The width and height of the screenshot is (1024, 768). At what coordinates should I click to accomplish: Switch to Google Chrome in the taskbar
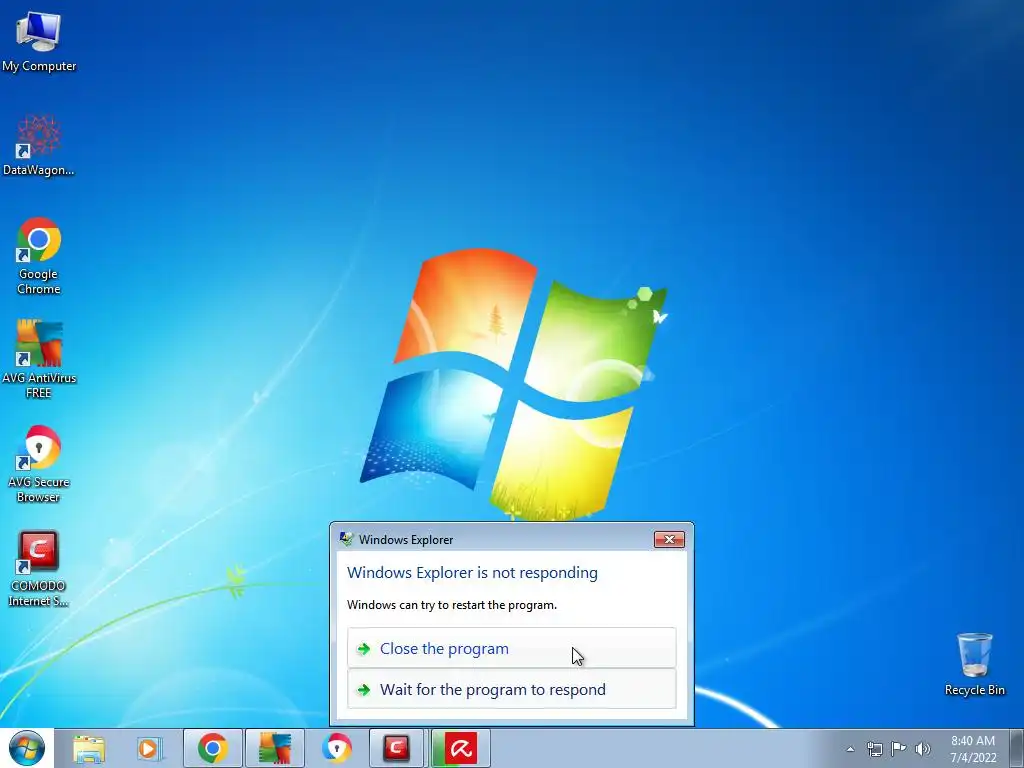[213, 748]
